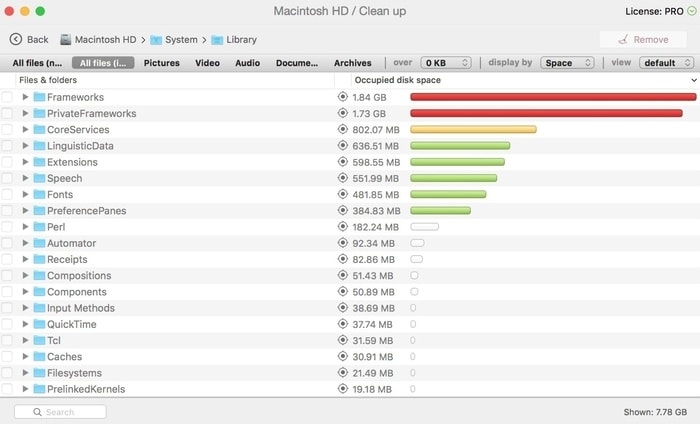The width and height of the screenshot is (700, 424).
Task: Switch to the Archives filter tab
Action: click(352, 63)
